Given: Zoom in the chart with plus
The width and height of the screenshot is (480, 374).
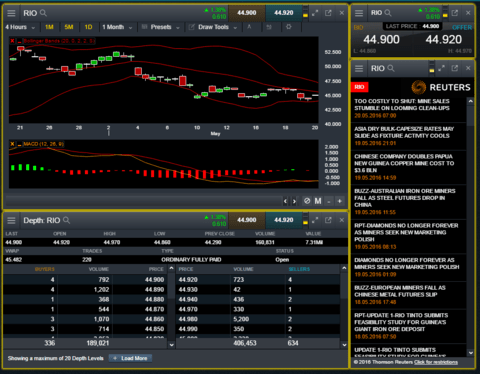Looking at the screenshot, I should (340, 201).
